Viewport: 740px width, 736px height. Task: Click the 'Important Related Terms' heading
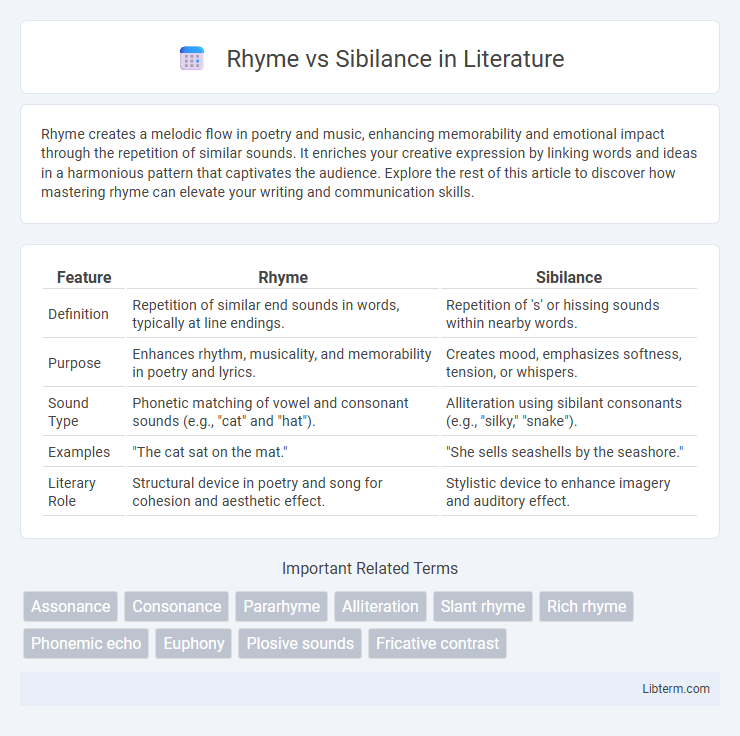point(370,568)
